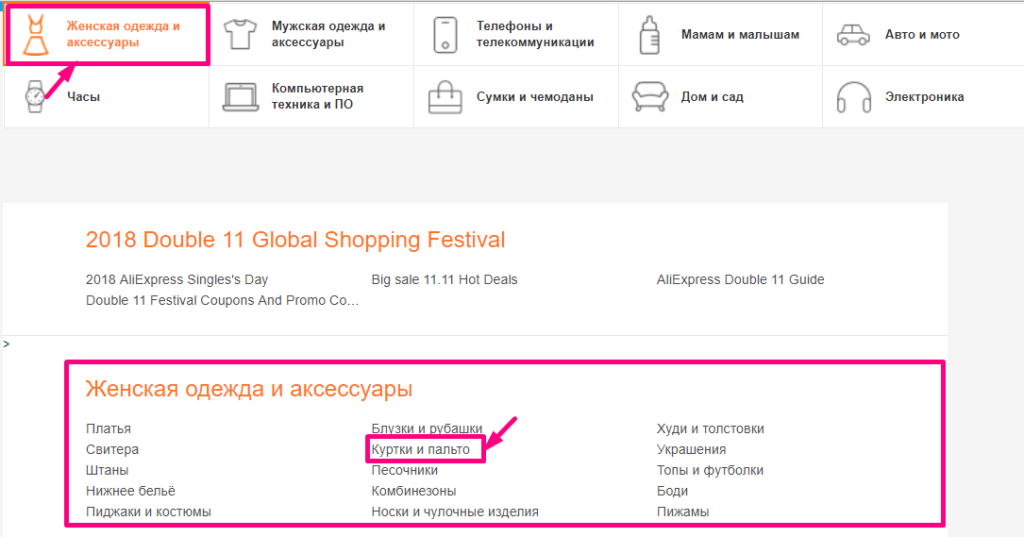Open the AliExpress Double 11 Guide link
Viewport: 1024px width, 537px height.
740,280
